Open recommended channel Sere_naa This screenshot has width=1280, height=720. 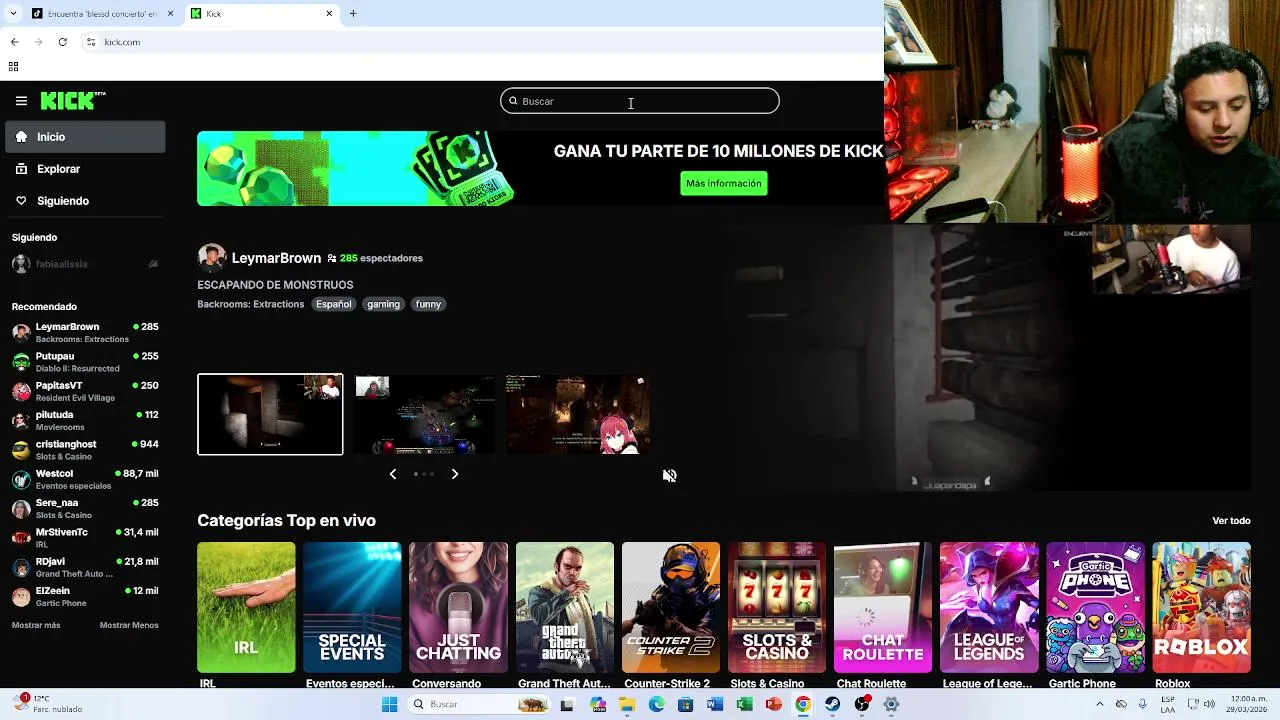point(85,508)
